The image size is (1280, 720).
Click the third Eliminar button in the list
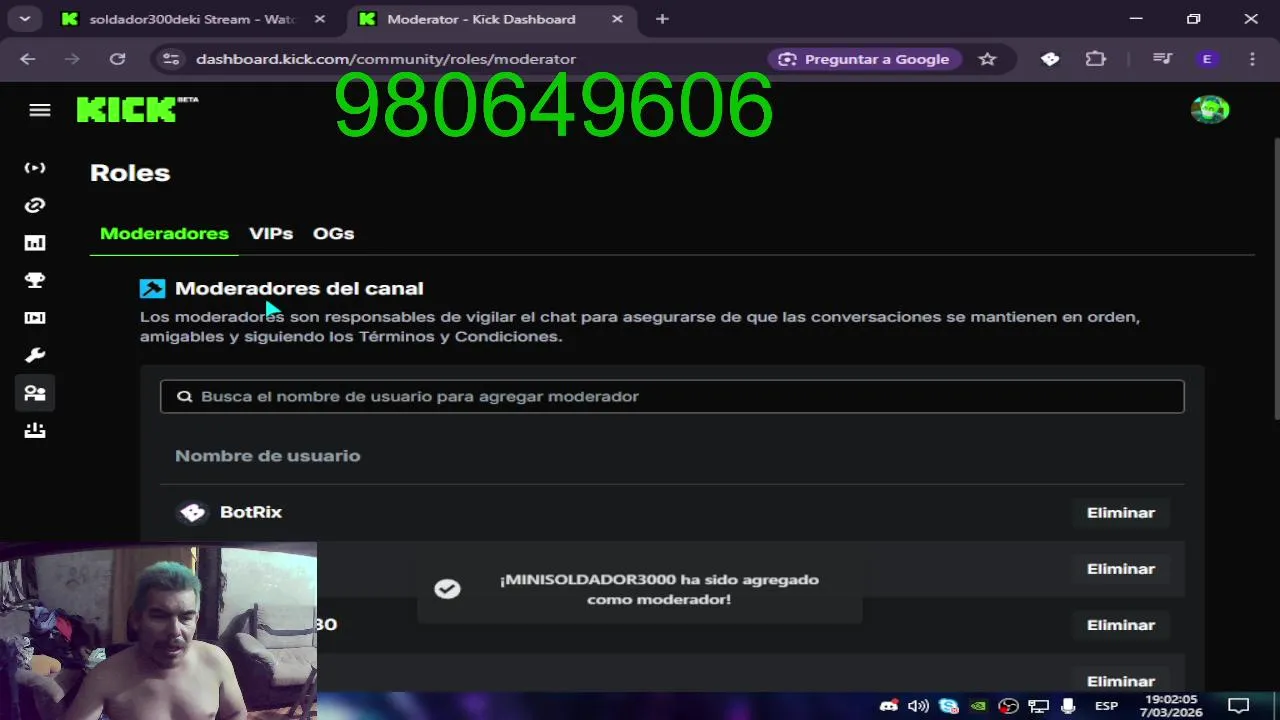(x=1121, y=625)
